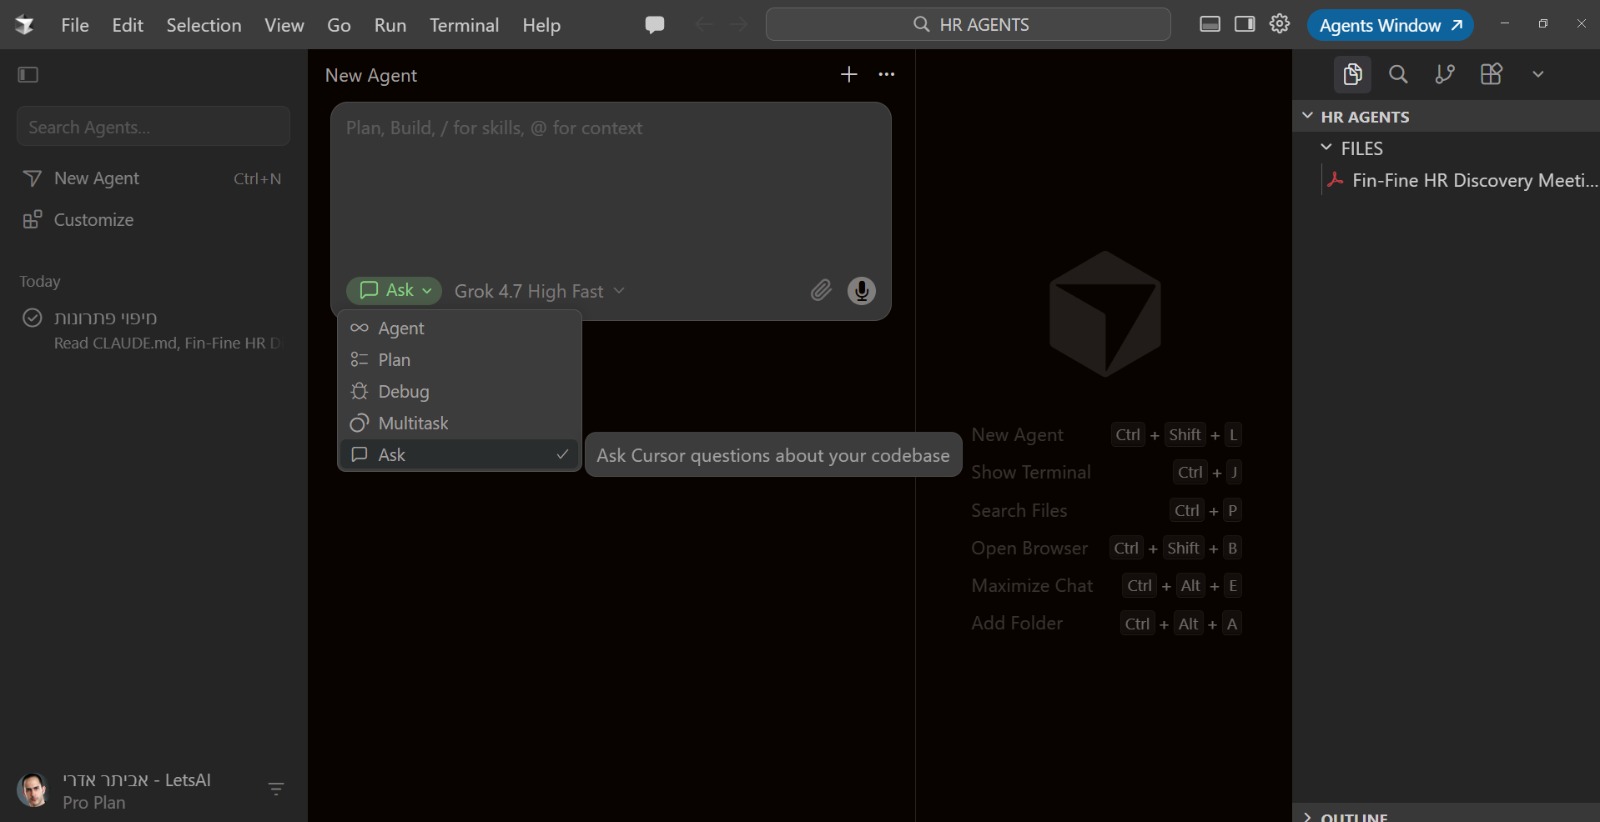Open the search icon in the right panel
Viewport: 1600px width, 822px height.
click(1398, 74)
